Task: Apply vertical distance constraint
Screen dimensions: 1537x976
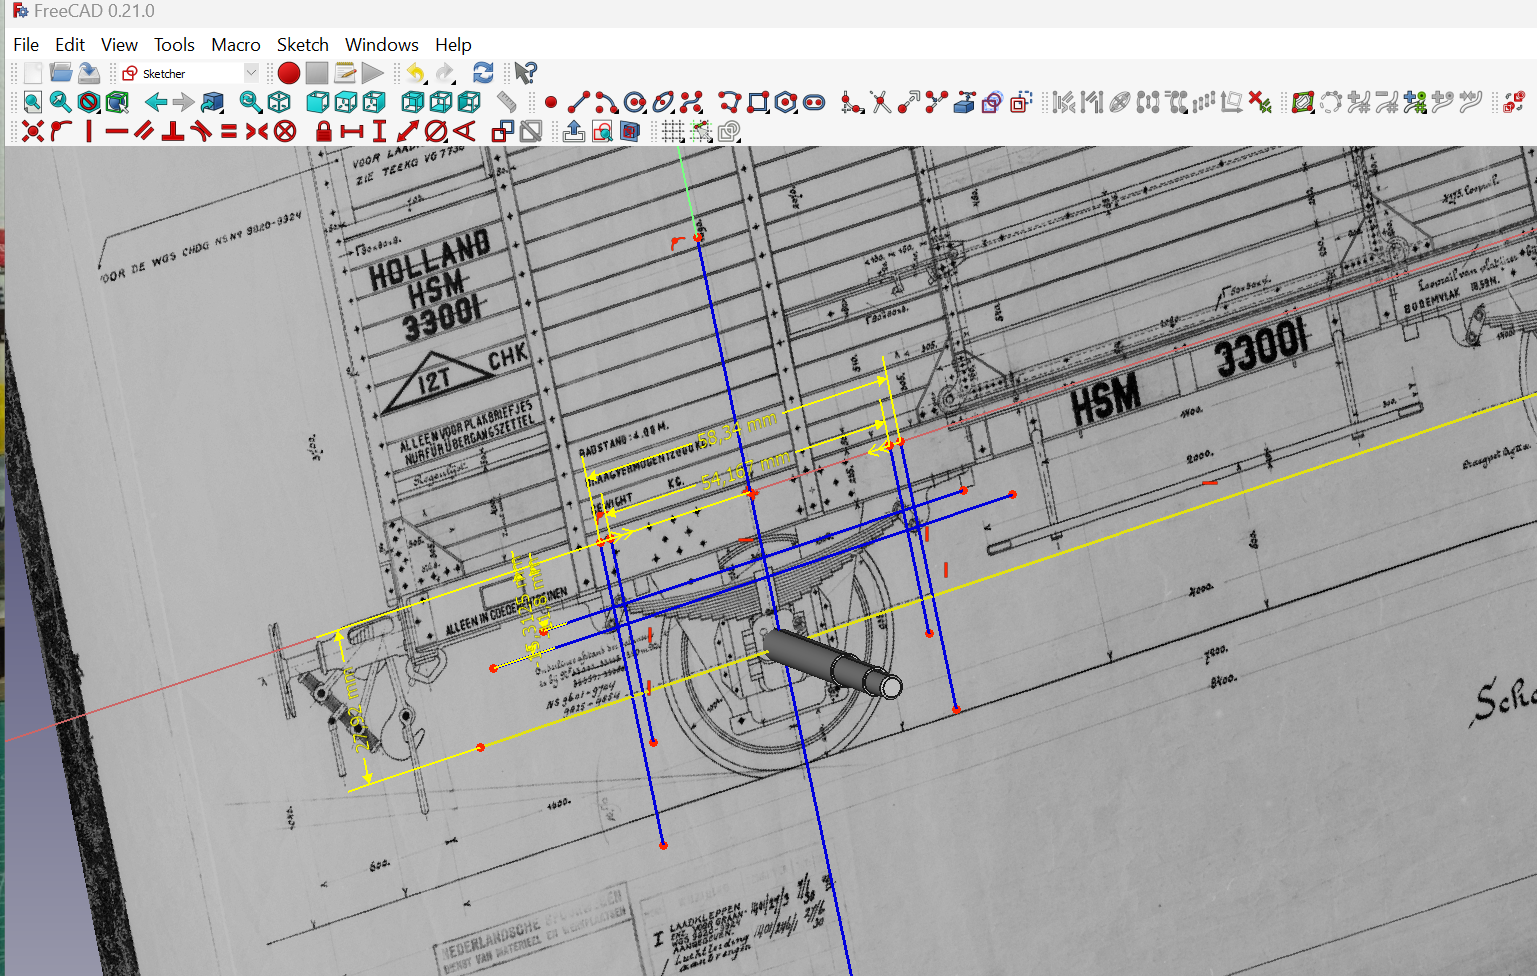Action: click(379, 131)
